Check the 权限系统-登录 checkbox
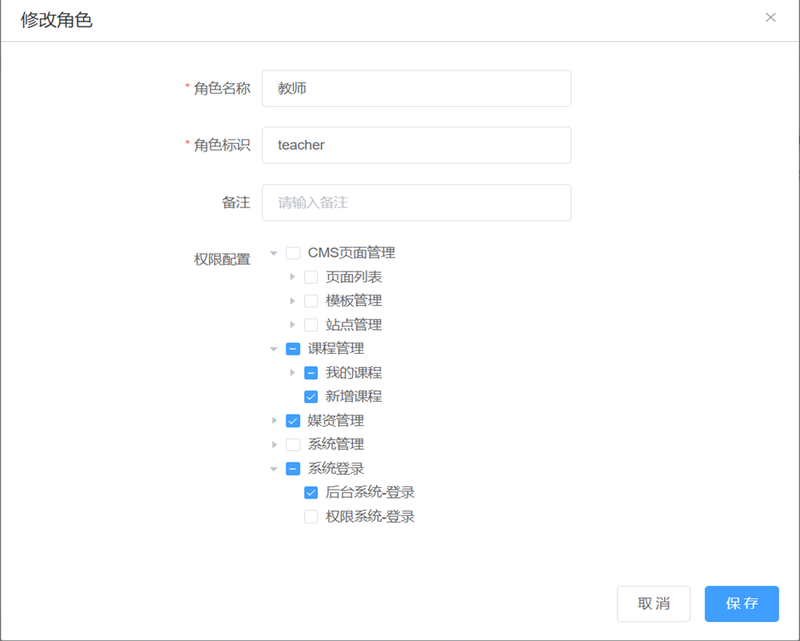This screenshot has width=800, height=641. 311,516
